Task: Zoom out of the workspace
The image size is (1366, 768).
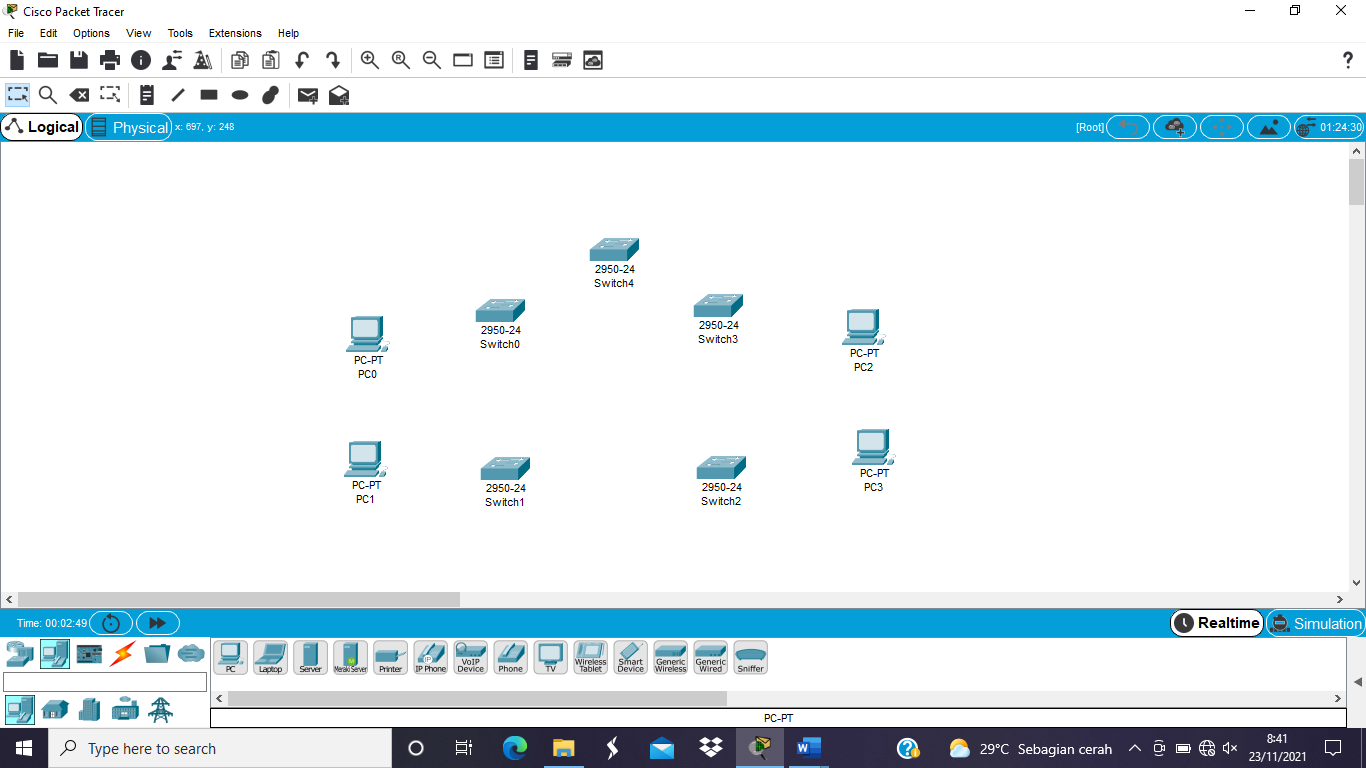Action: point(432,60)
